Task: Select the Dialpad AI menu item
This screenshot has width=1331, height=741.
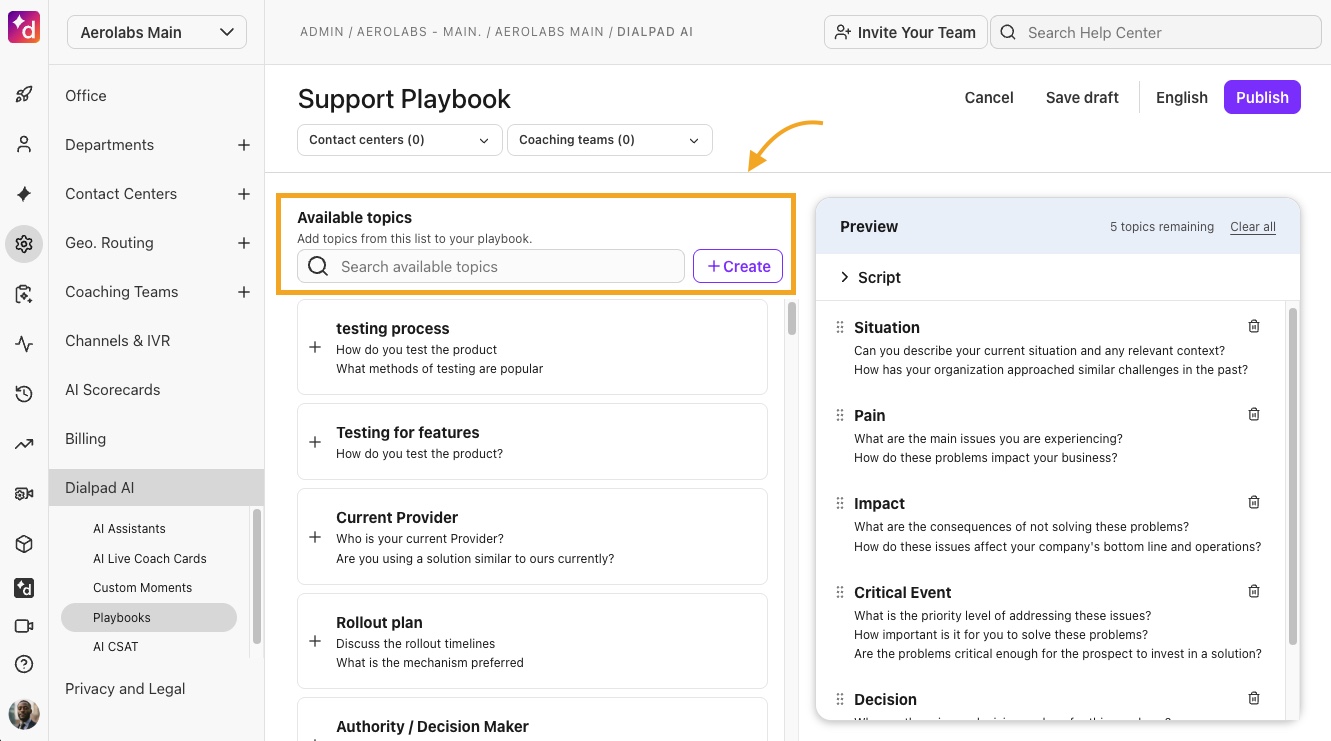Action: 156,488
